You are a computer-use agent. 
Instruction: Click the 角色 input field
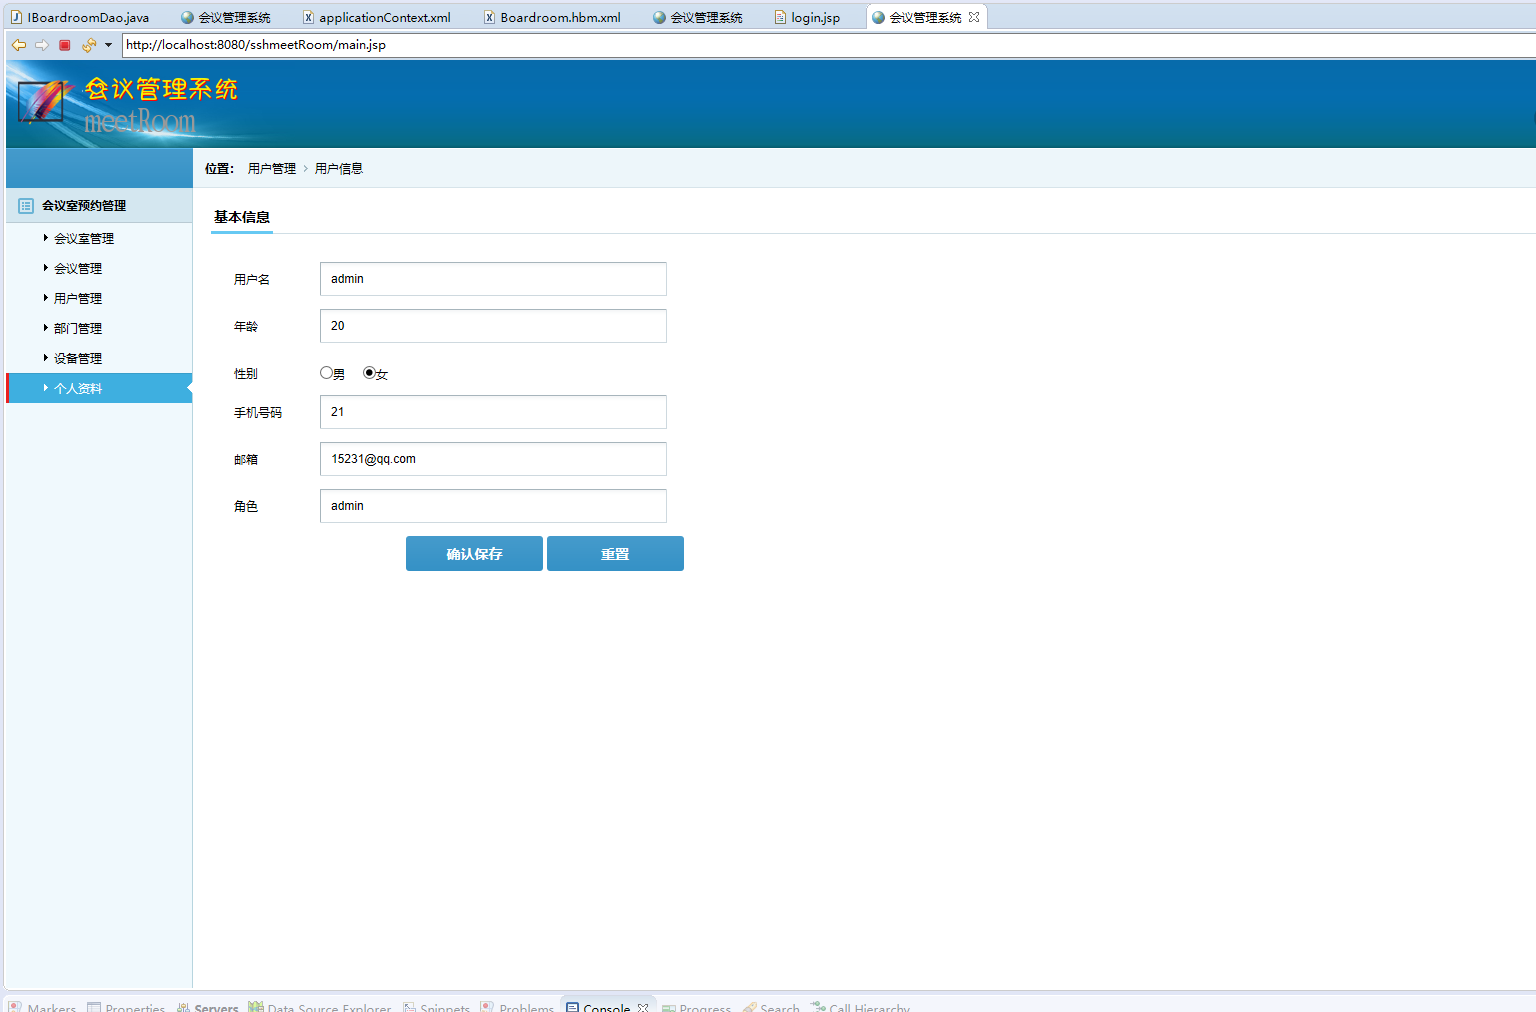[493, 506]
